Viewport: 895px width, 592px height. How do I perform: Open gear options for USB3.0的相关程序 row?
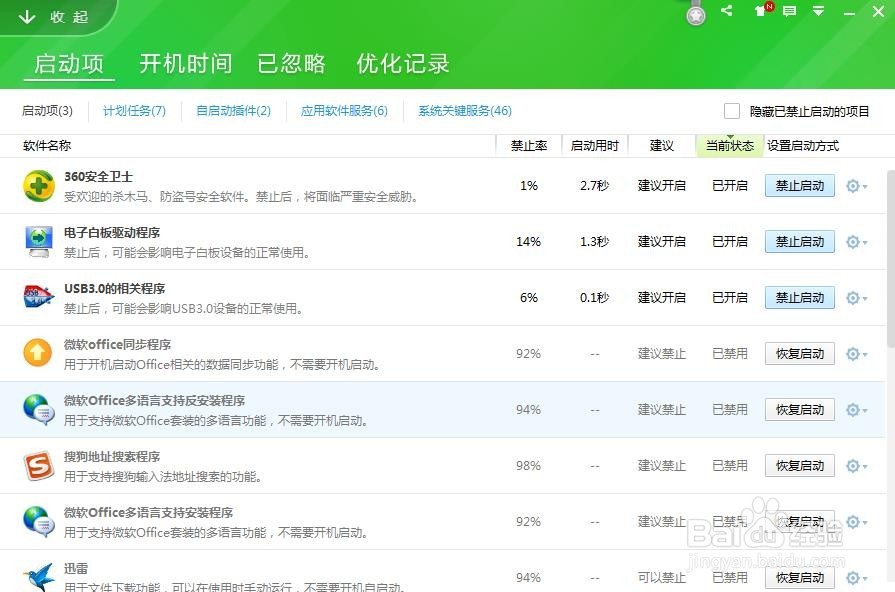[856, 298]
